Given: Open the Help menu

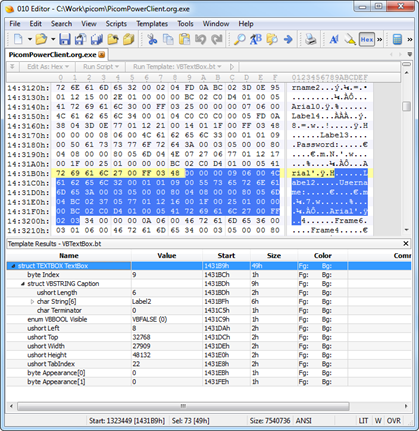Looking at the screenshot, I should (x=246, y=24).
